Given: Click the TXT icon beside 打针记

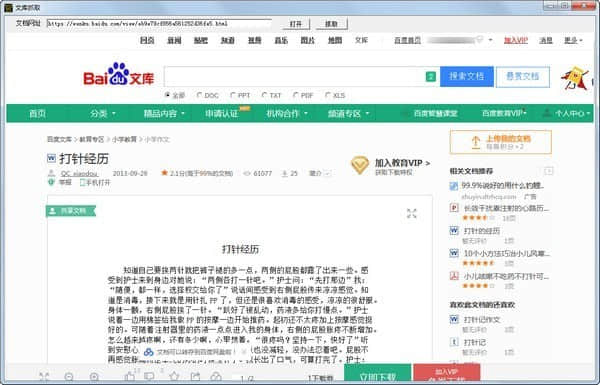Looking at the screenshot, I should point(454,342).
